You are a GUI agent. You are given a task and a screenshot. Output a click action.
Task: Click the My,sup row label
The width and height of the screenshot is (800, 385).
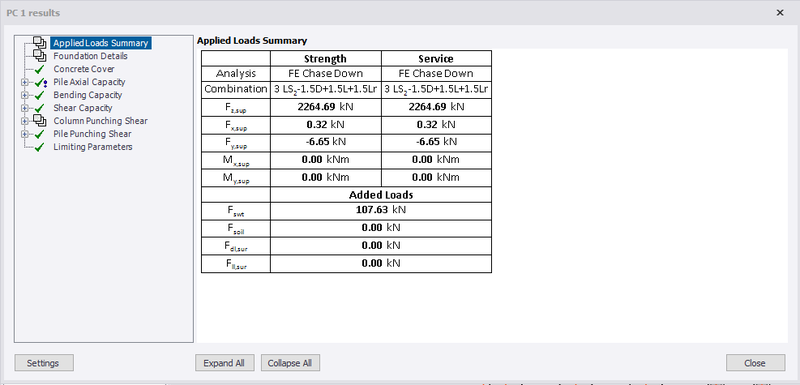point(236,178)
